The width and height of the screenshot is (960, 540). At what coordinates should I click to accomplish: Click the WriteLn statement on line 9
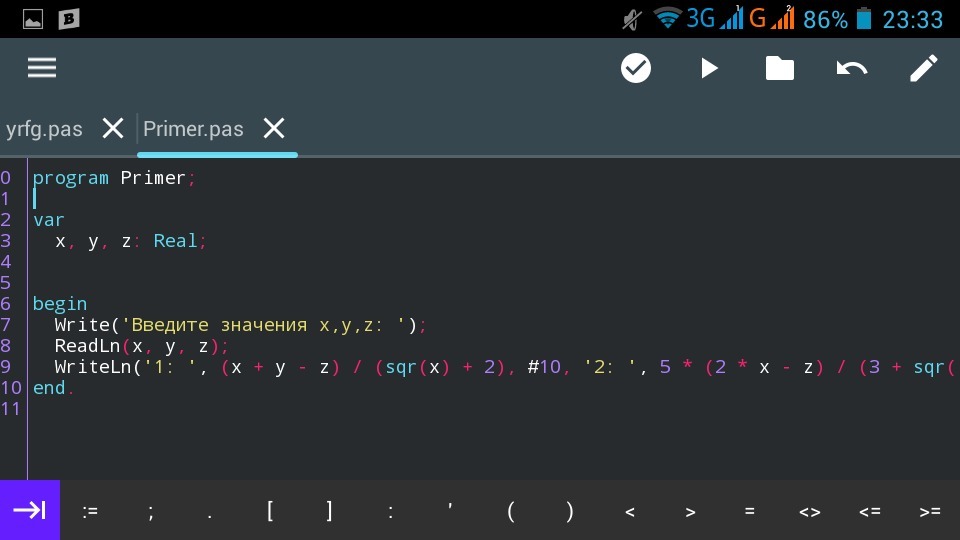tap(503, 367)
